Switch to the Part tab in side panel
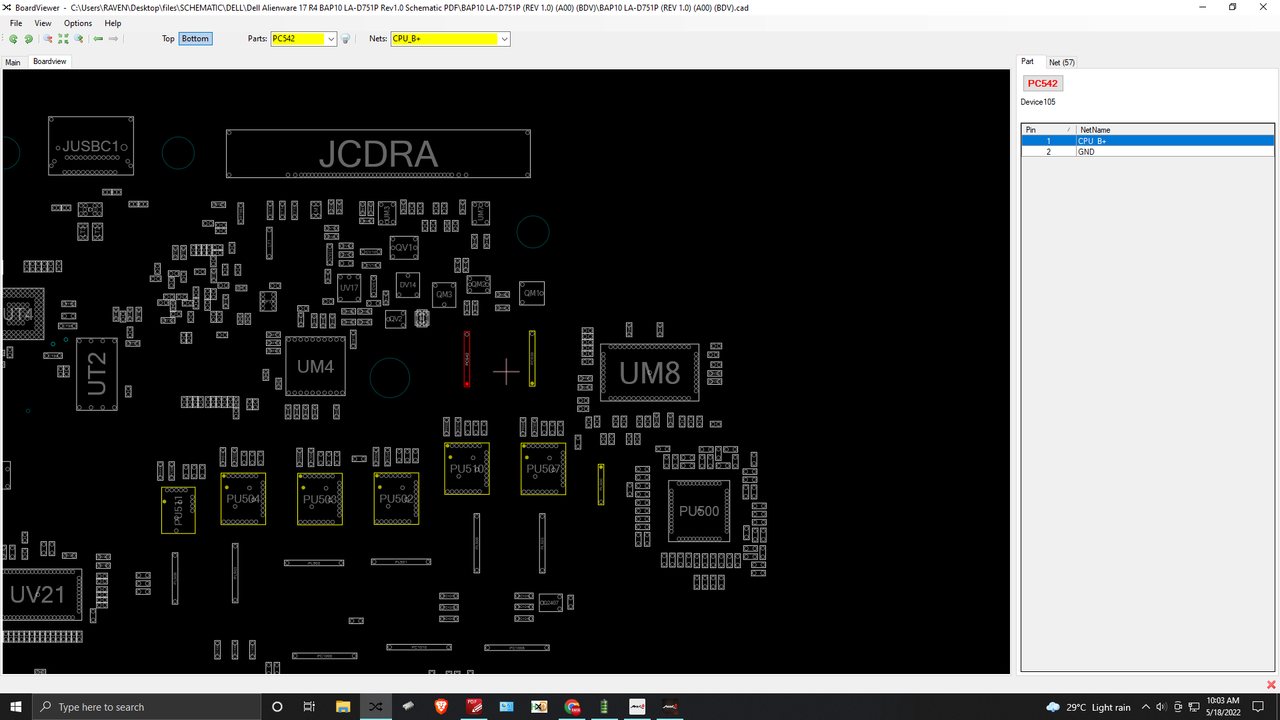Viewport: 1280px width, 720px height. click(x=1027, y=62)
